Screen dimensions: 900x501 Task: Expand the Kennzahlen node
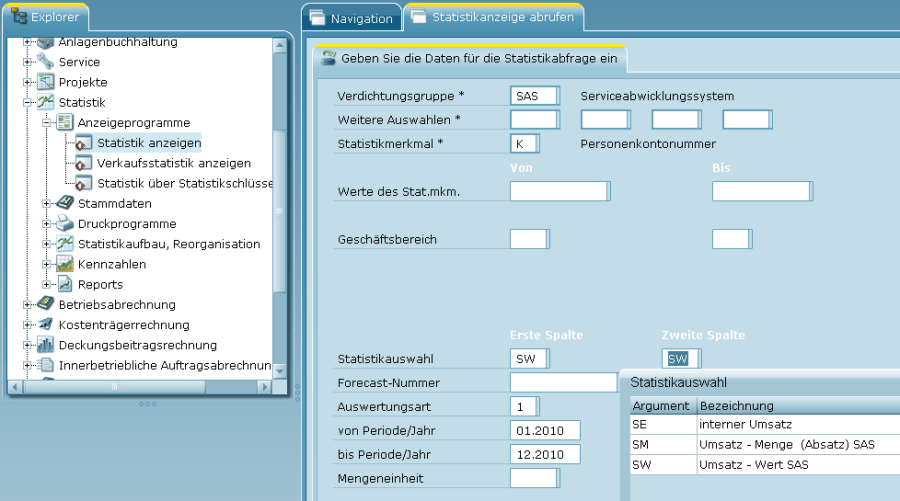point(46,264)
